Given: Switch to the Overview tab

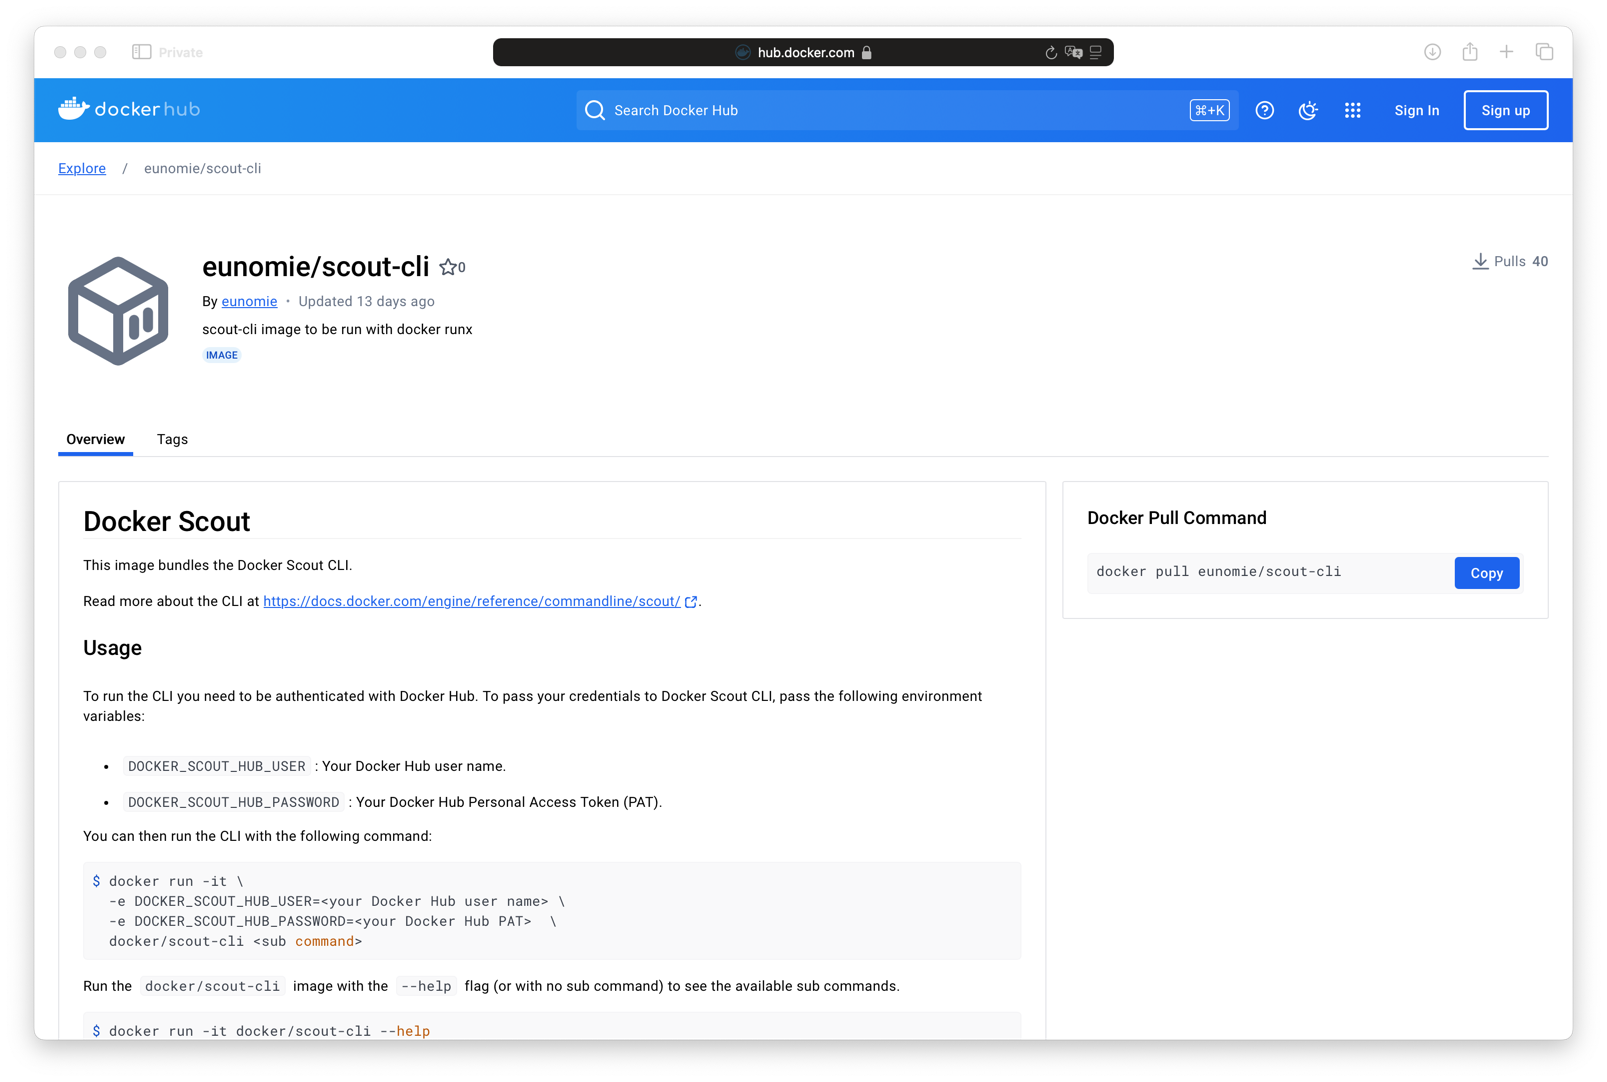Looking at the screenshot, I should (96, 439).
